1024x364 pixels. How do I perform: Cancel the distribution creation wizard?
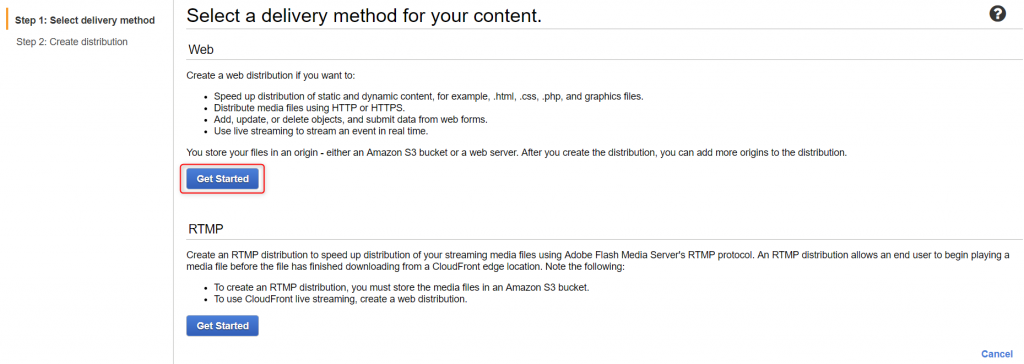997,354
